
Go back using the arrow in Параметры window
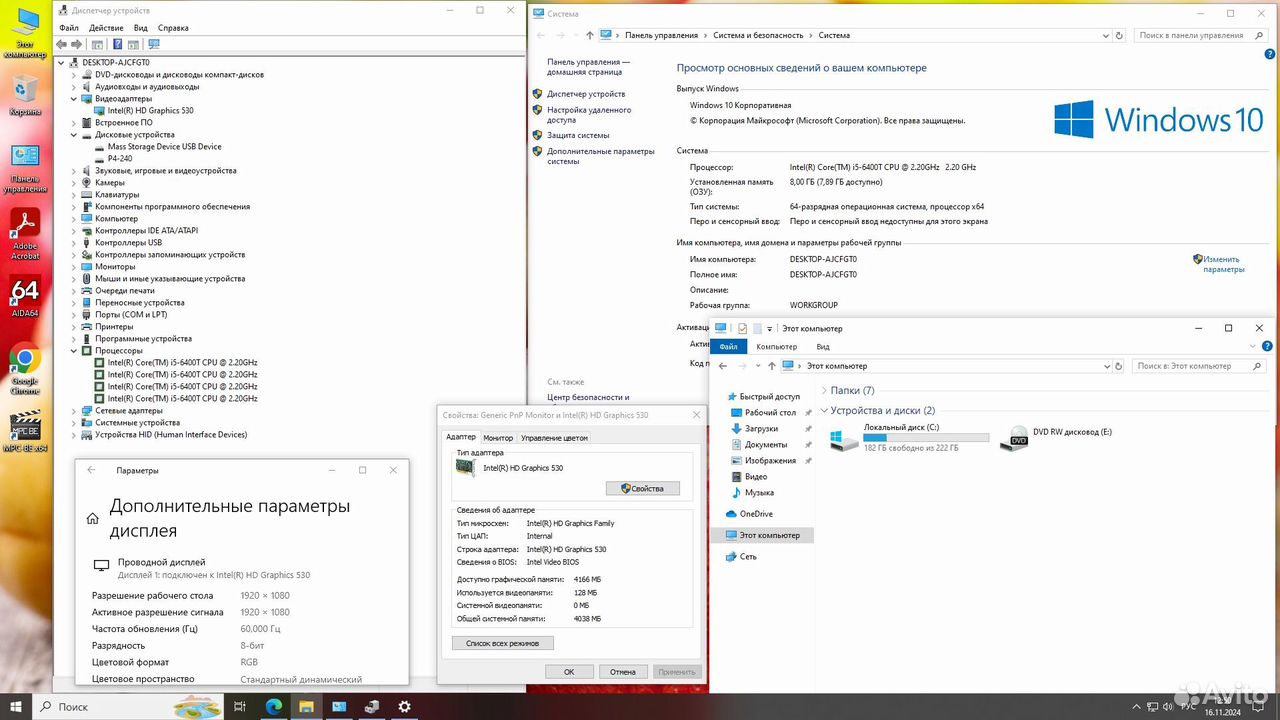[92, 470]
